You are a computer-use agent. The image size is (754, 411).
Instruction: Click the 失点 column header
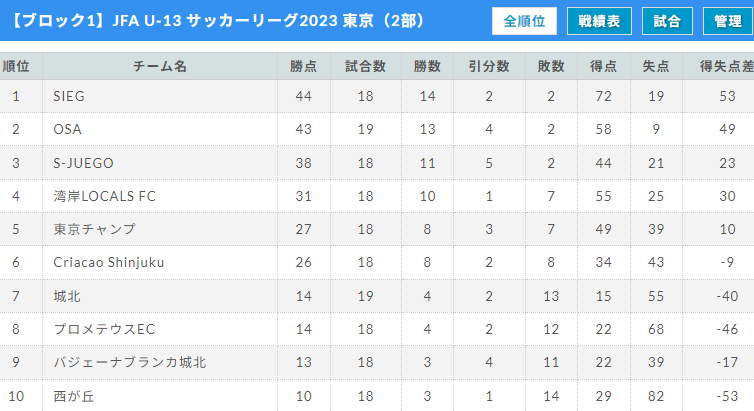(656, 66)
